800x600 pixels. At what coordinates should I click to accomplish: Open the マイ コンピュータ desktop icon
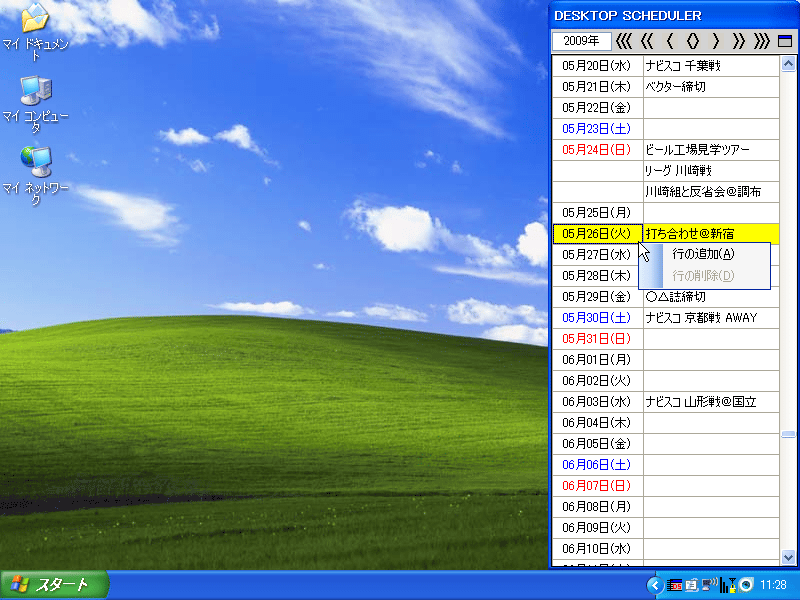point(35,104)
